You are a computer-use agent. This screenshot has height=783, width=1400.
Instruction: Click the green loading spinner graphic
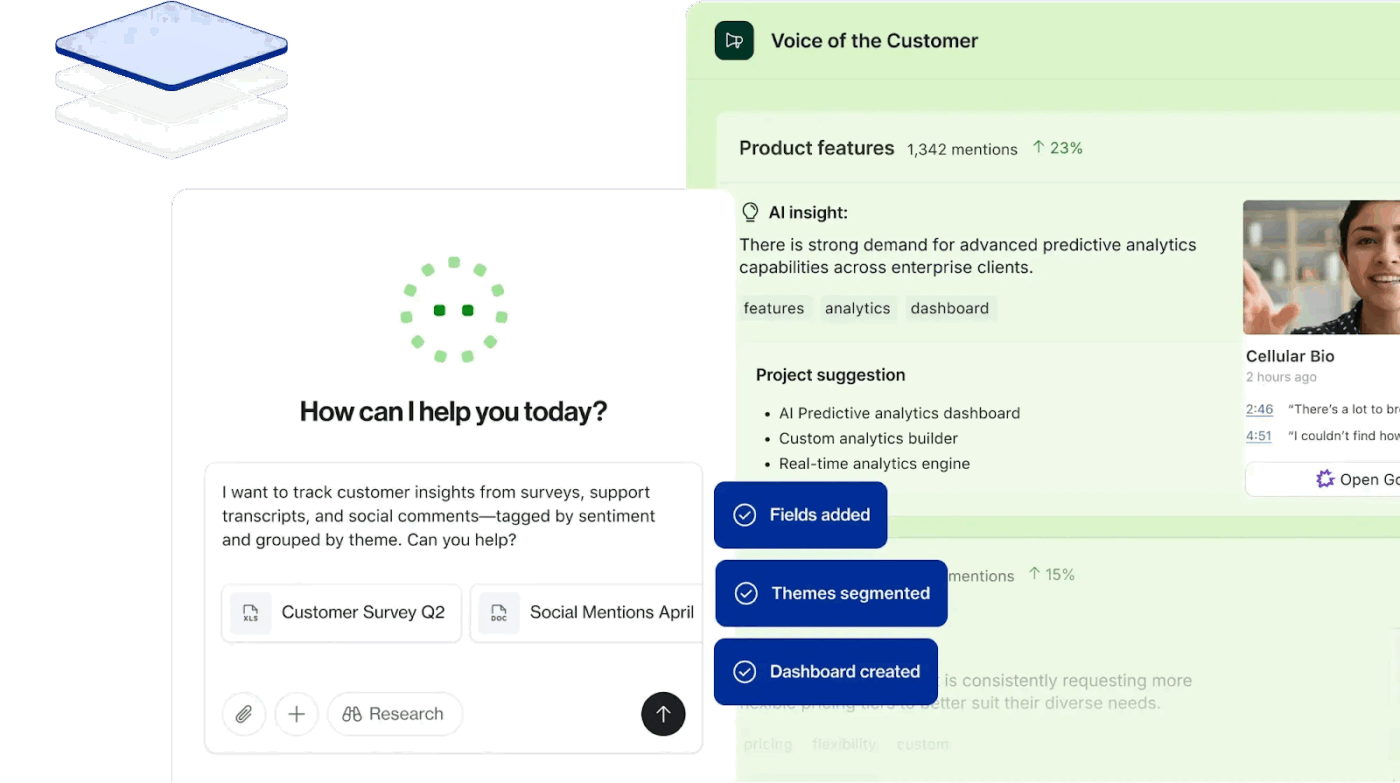pyautogui.click(x=453, y=310)
